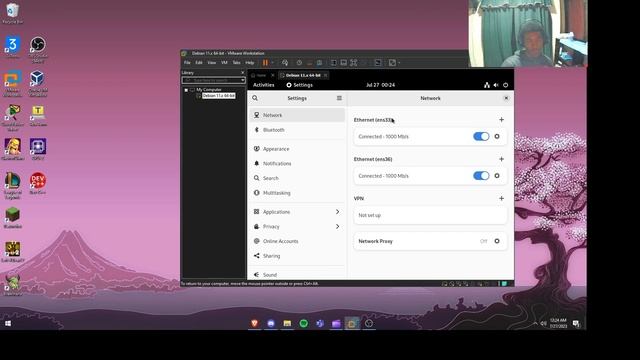Expand the Applications settings chevron
The image size is (640, 360).
click(x=338, y=211)
